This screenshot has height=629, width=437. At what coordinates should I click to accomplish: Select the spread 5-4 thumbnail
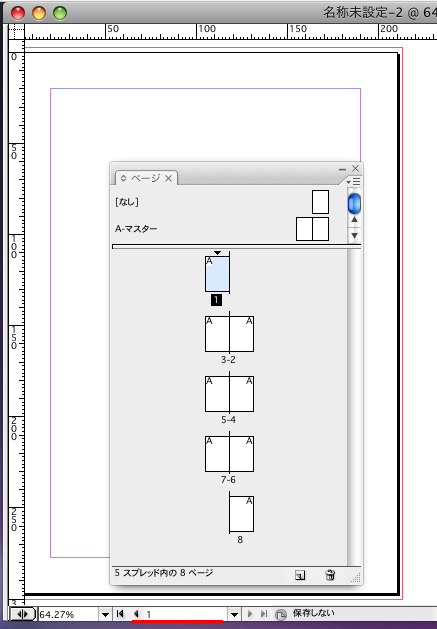[x=229, y=394]
